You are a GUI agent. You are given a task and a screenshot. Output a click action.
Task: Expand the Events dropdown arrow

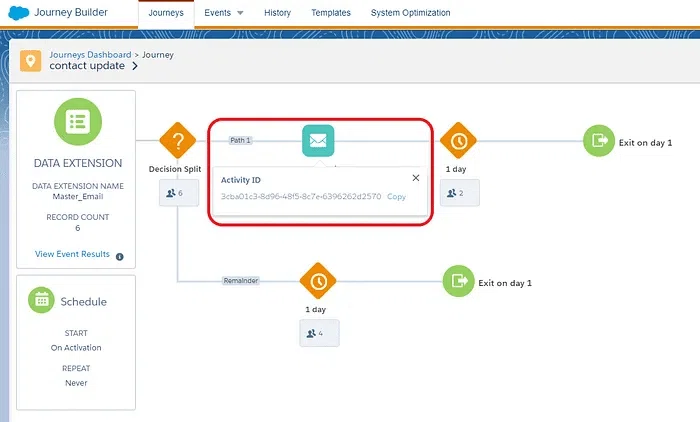point(240,13)
